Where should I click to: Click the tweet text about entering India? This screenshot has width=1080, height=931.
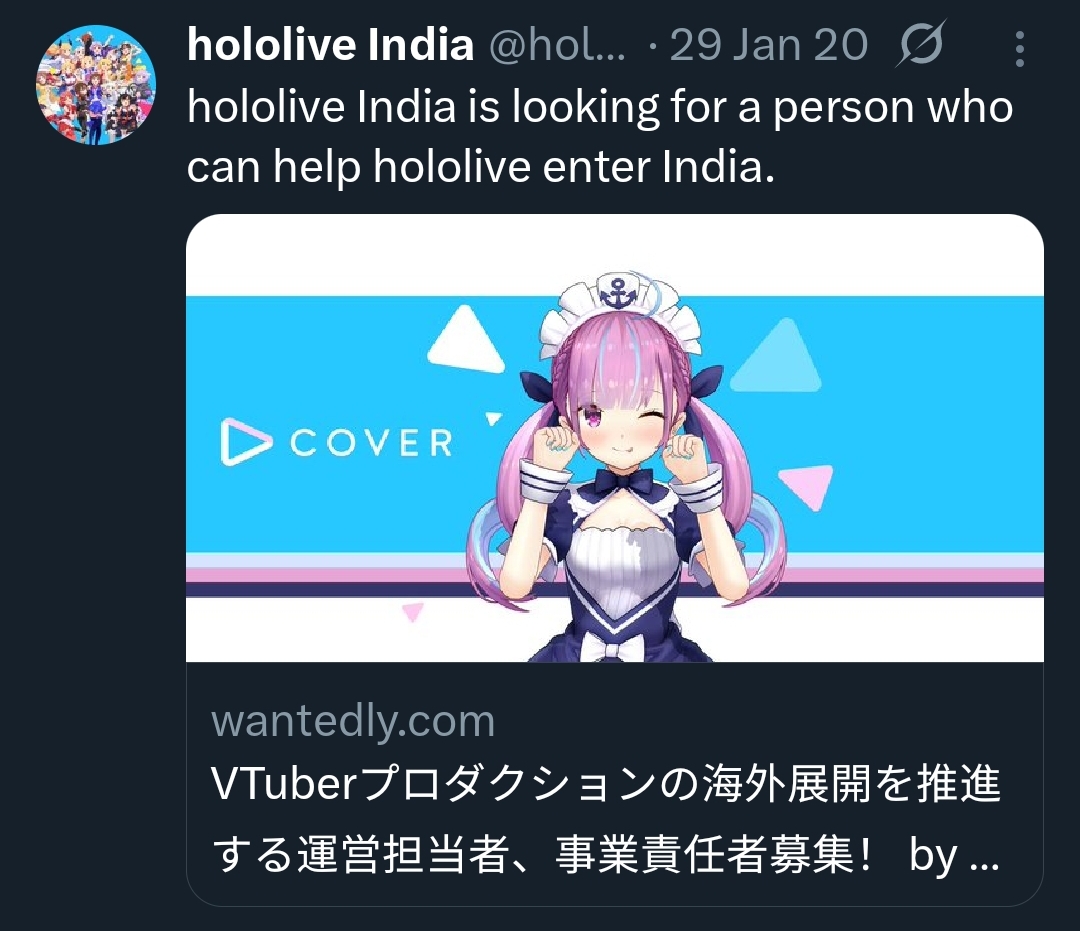pyautogui.click(x=600, y=137)
